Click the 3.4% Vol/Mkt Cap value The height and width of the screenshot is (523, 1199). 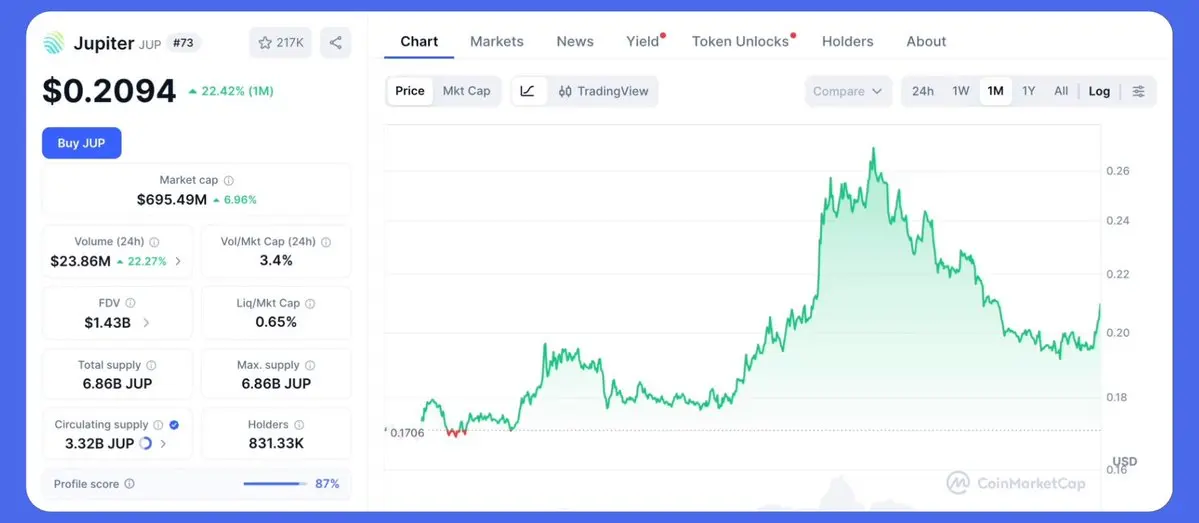coord(276,261)
